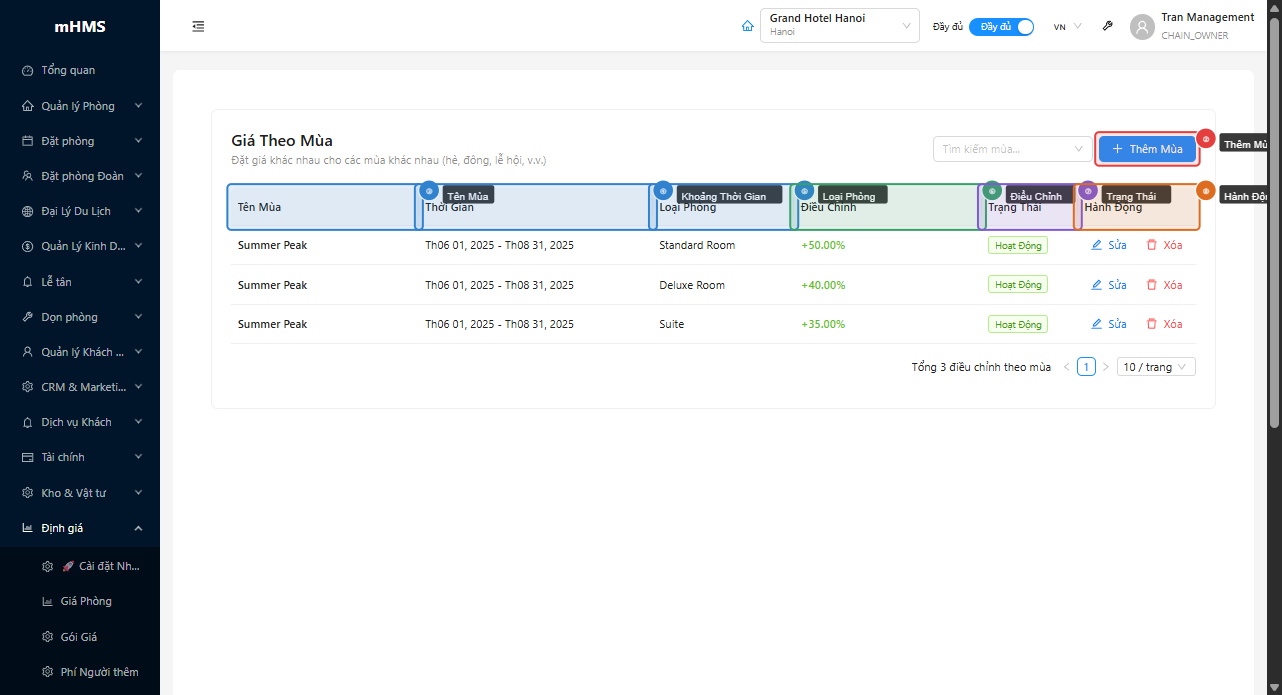Open the Grand Hotel Hanoi dropdown
Screen dimensions: 1282x695
coord(839,26)
